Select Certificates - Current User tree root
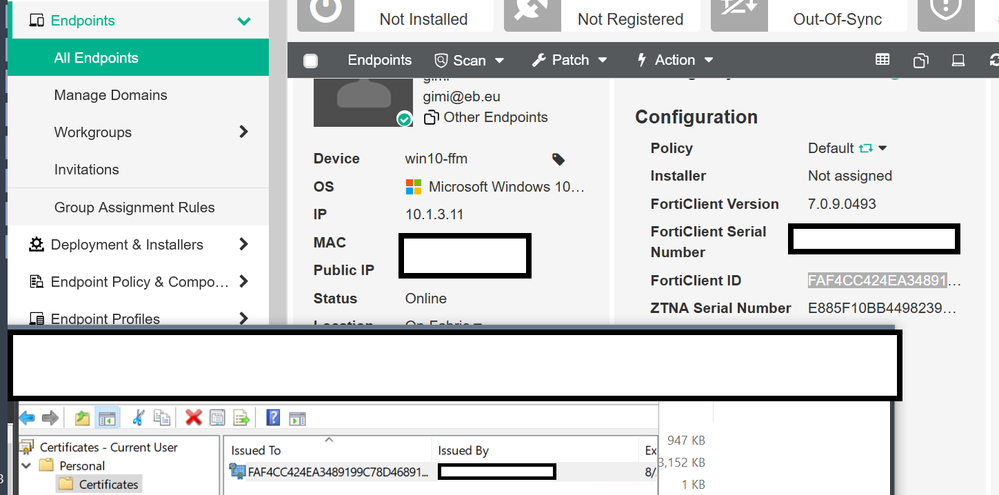The width and height of the screenshot is (999, 495). (x=108, y=447)
